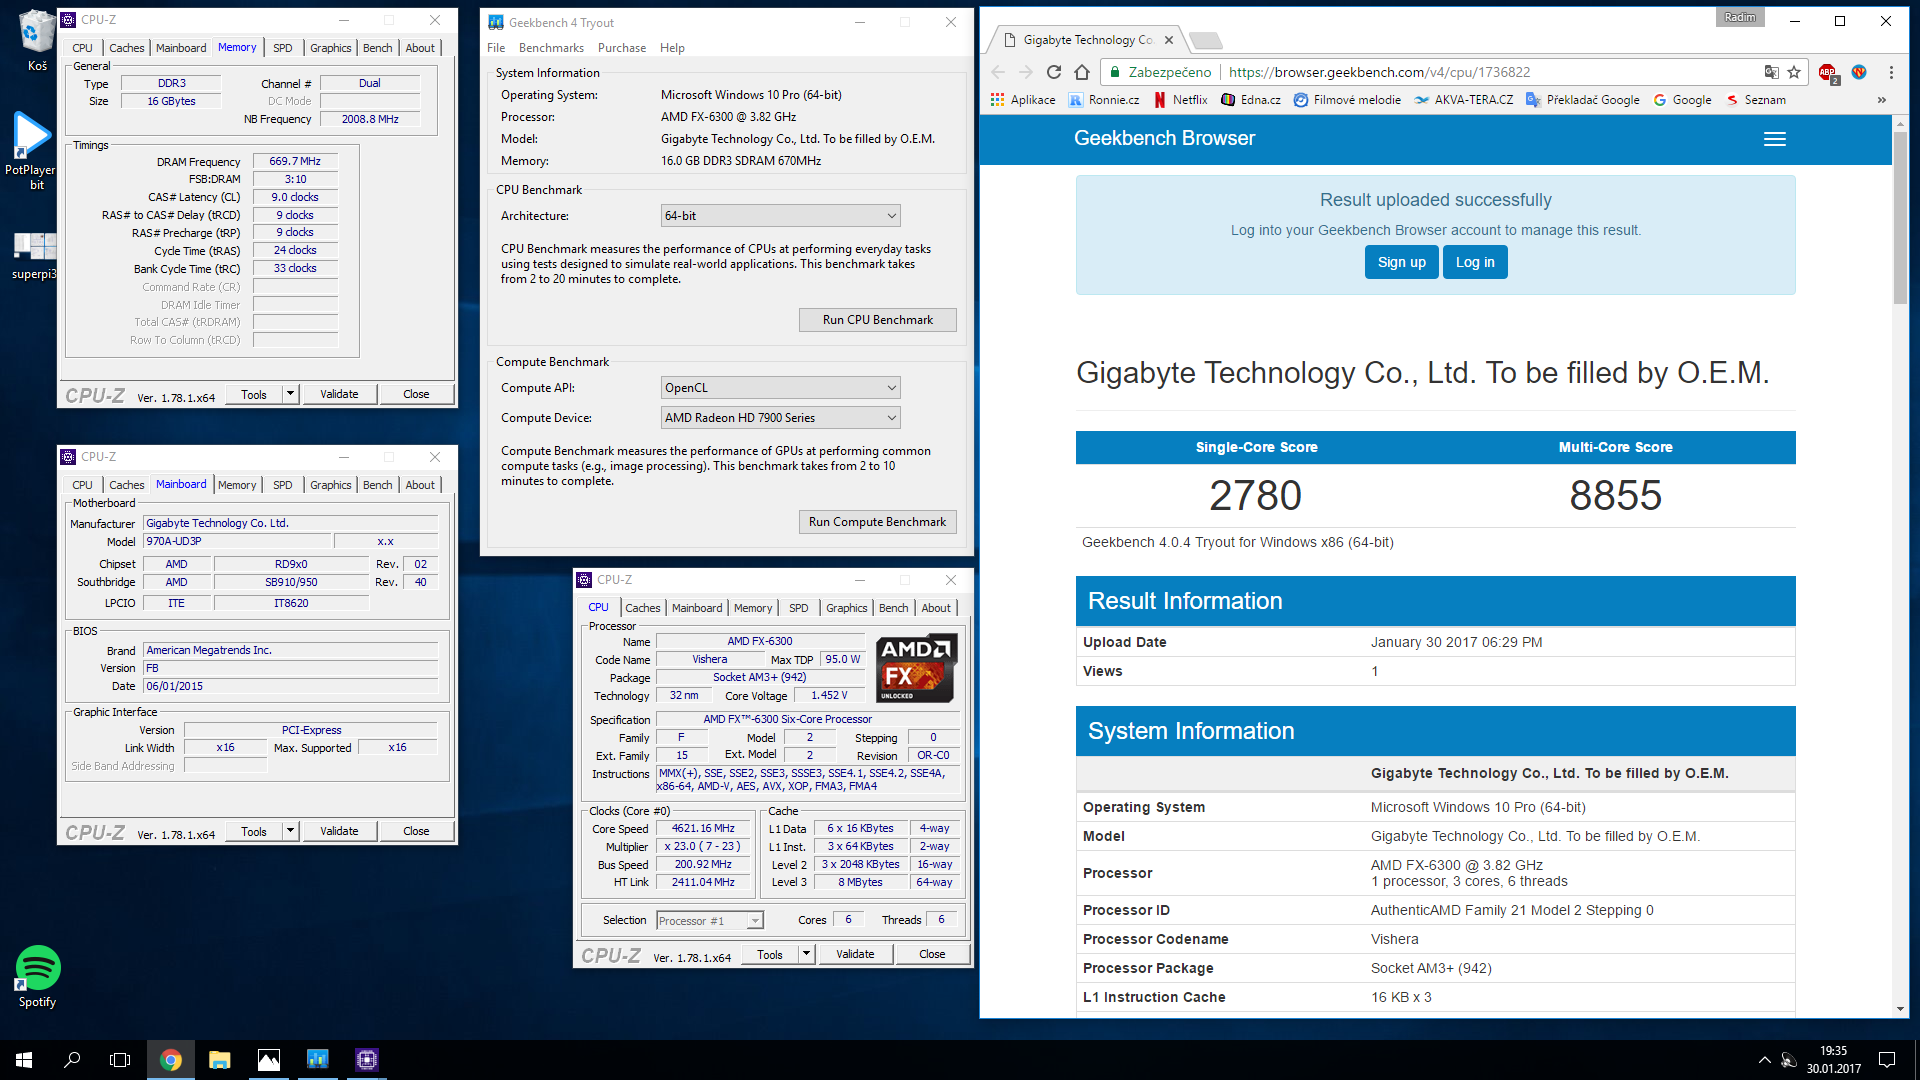Run Compute Benchmark in Geekbench
This screenshot has width=1920, height=1080.
877,522
